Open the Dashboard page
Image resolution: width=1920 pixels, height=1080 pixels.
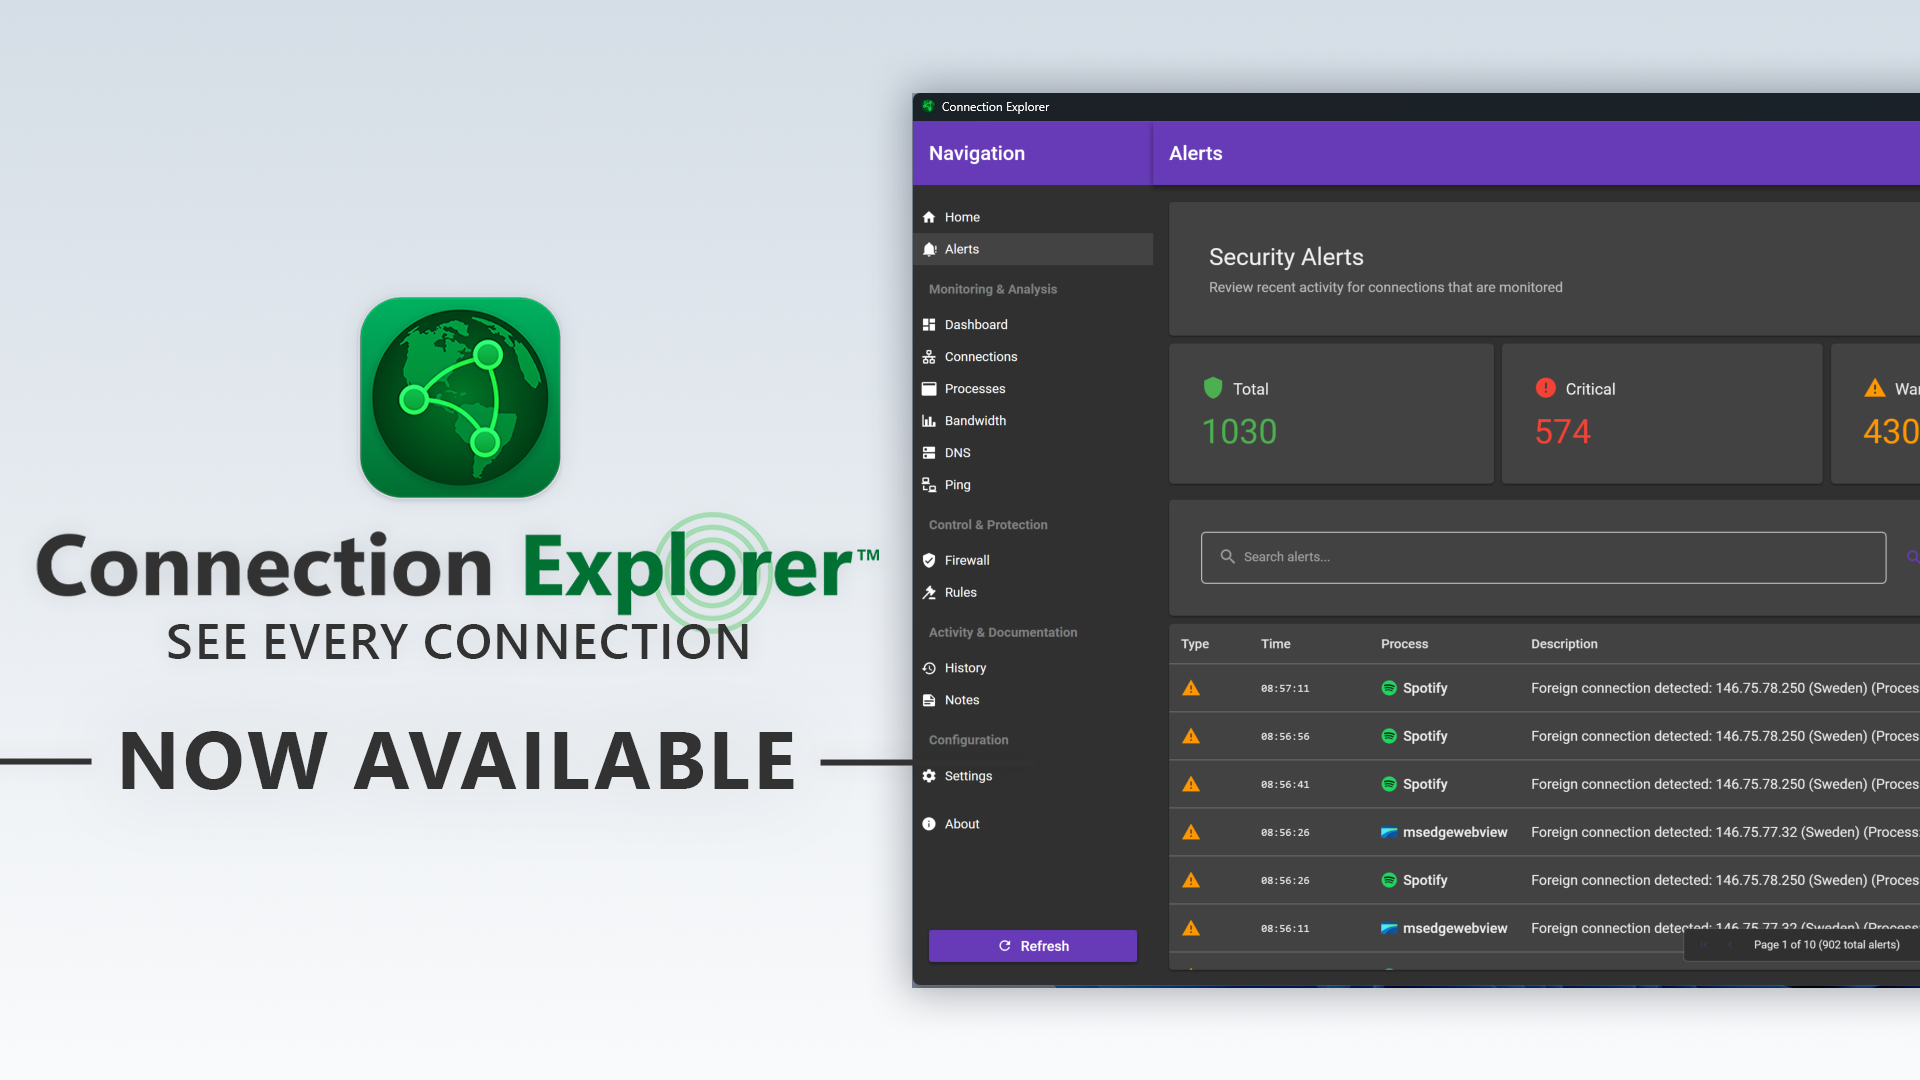point(1032,325)
